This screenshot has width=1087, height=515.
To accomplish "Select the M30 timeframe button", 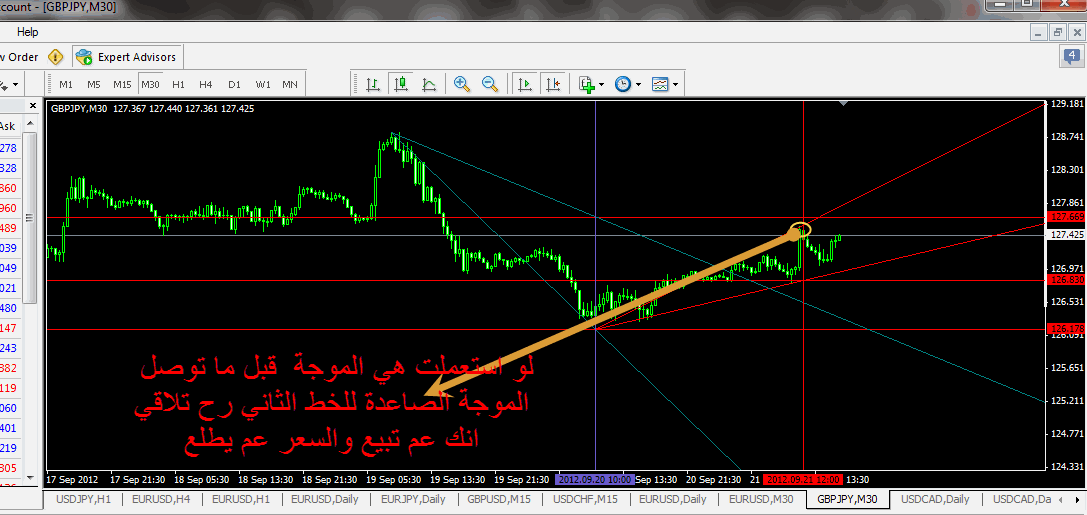I will (150, 85).
